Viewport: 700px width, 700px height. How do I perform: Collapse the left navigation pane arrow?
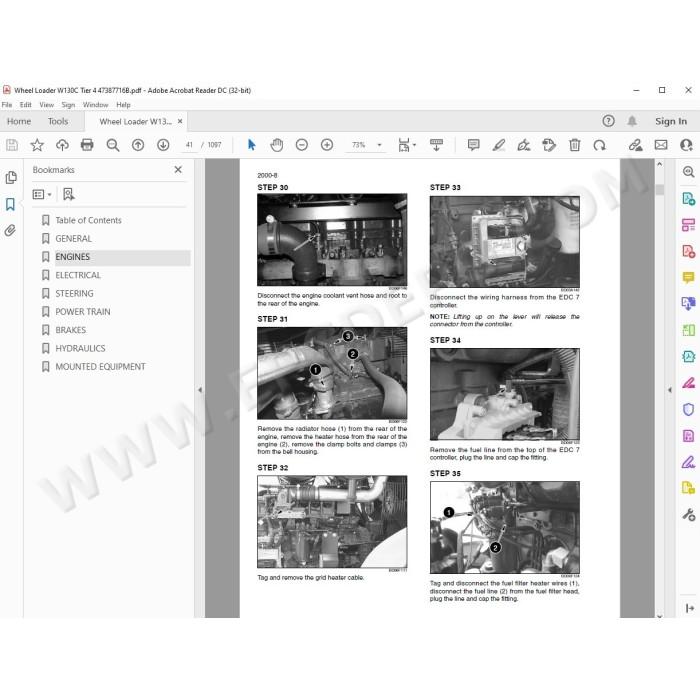[x=200, y=390]
